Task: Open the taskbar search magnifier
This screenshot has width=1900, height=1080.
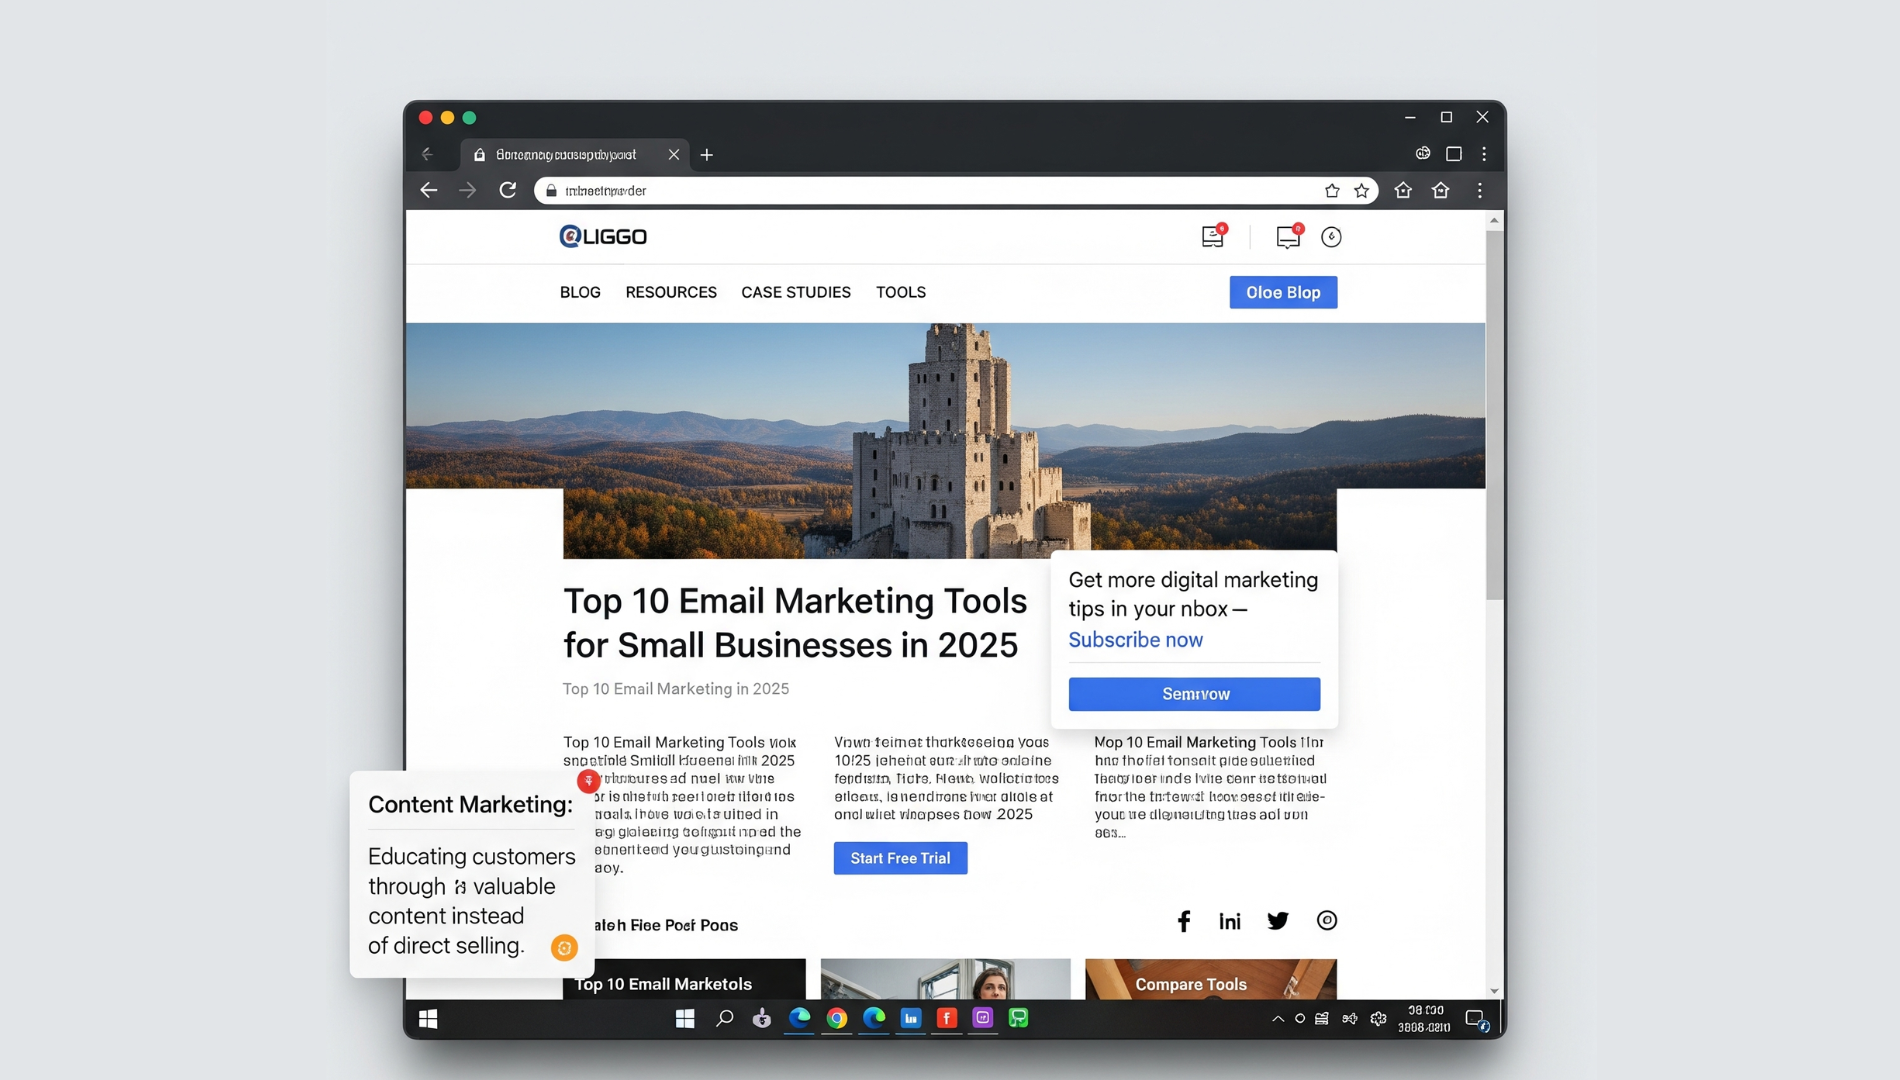Action: (x=724, y=1018)
